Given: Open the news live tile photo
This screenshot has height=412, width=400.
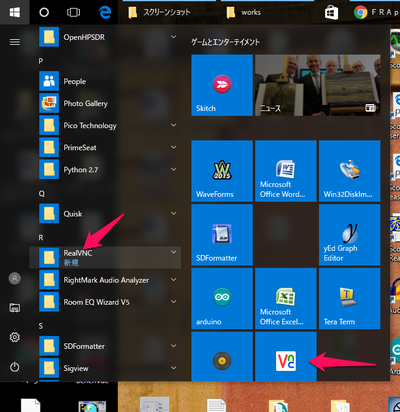Looking at the screenshot, I should pos(318,85).
